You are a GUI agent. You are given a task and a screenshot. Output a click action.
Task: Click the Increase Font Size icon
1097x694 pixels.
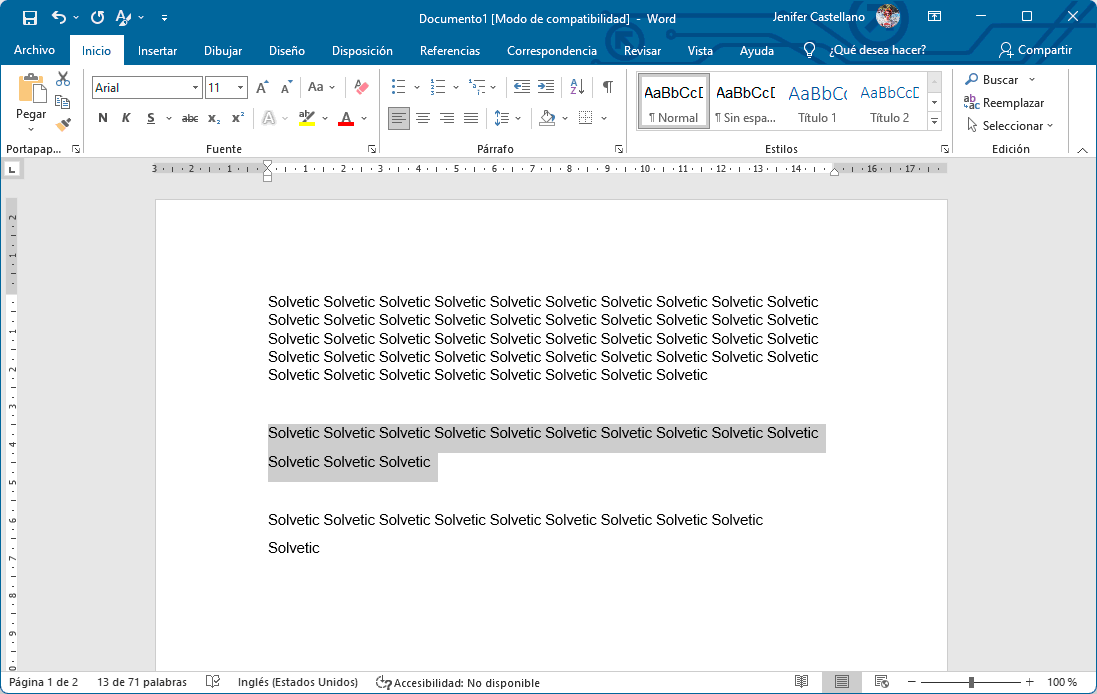[x=261, y=88]
